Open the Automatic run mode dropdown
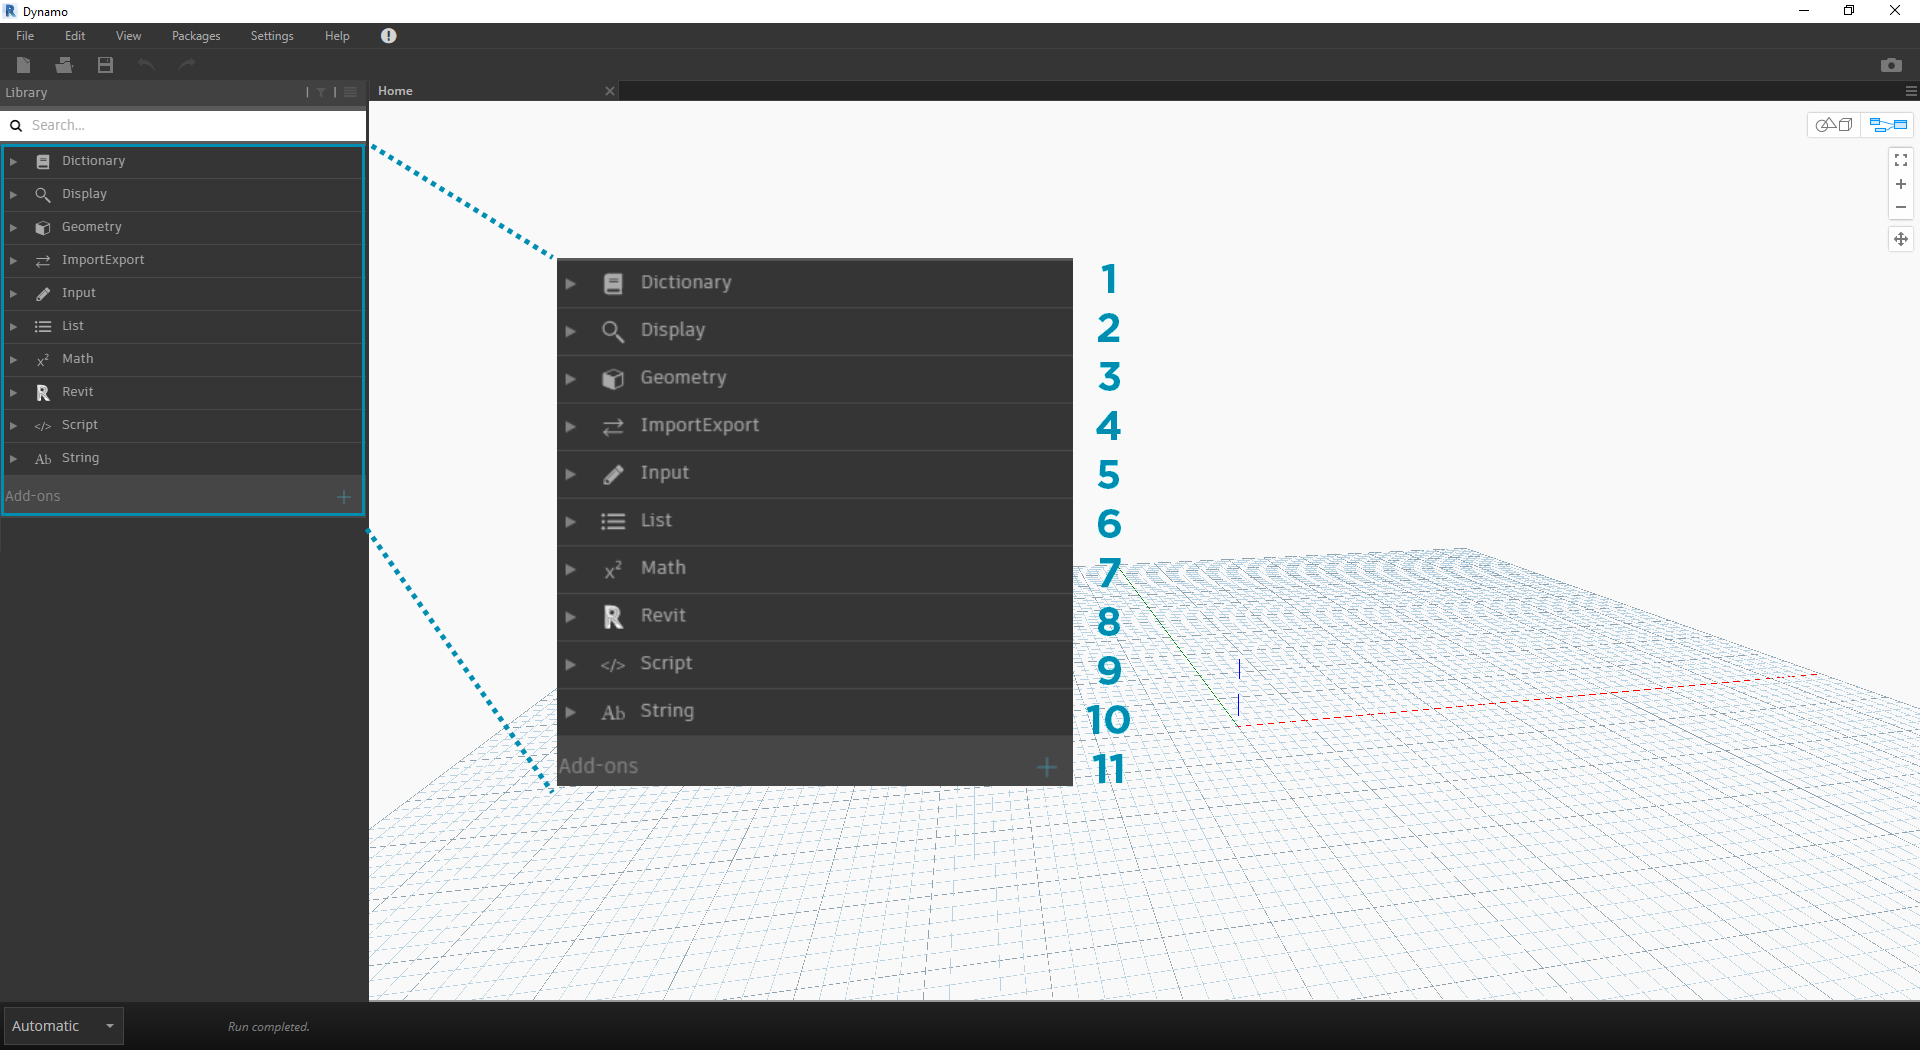The width and height of the screenshot is (1920, 1050). [x=63, y=1026]
